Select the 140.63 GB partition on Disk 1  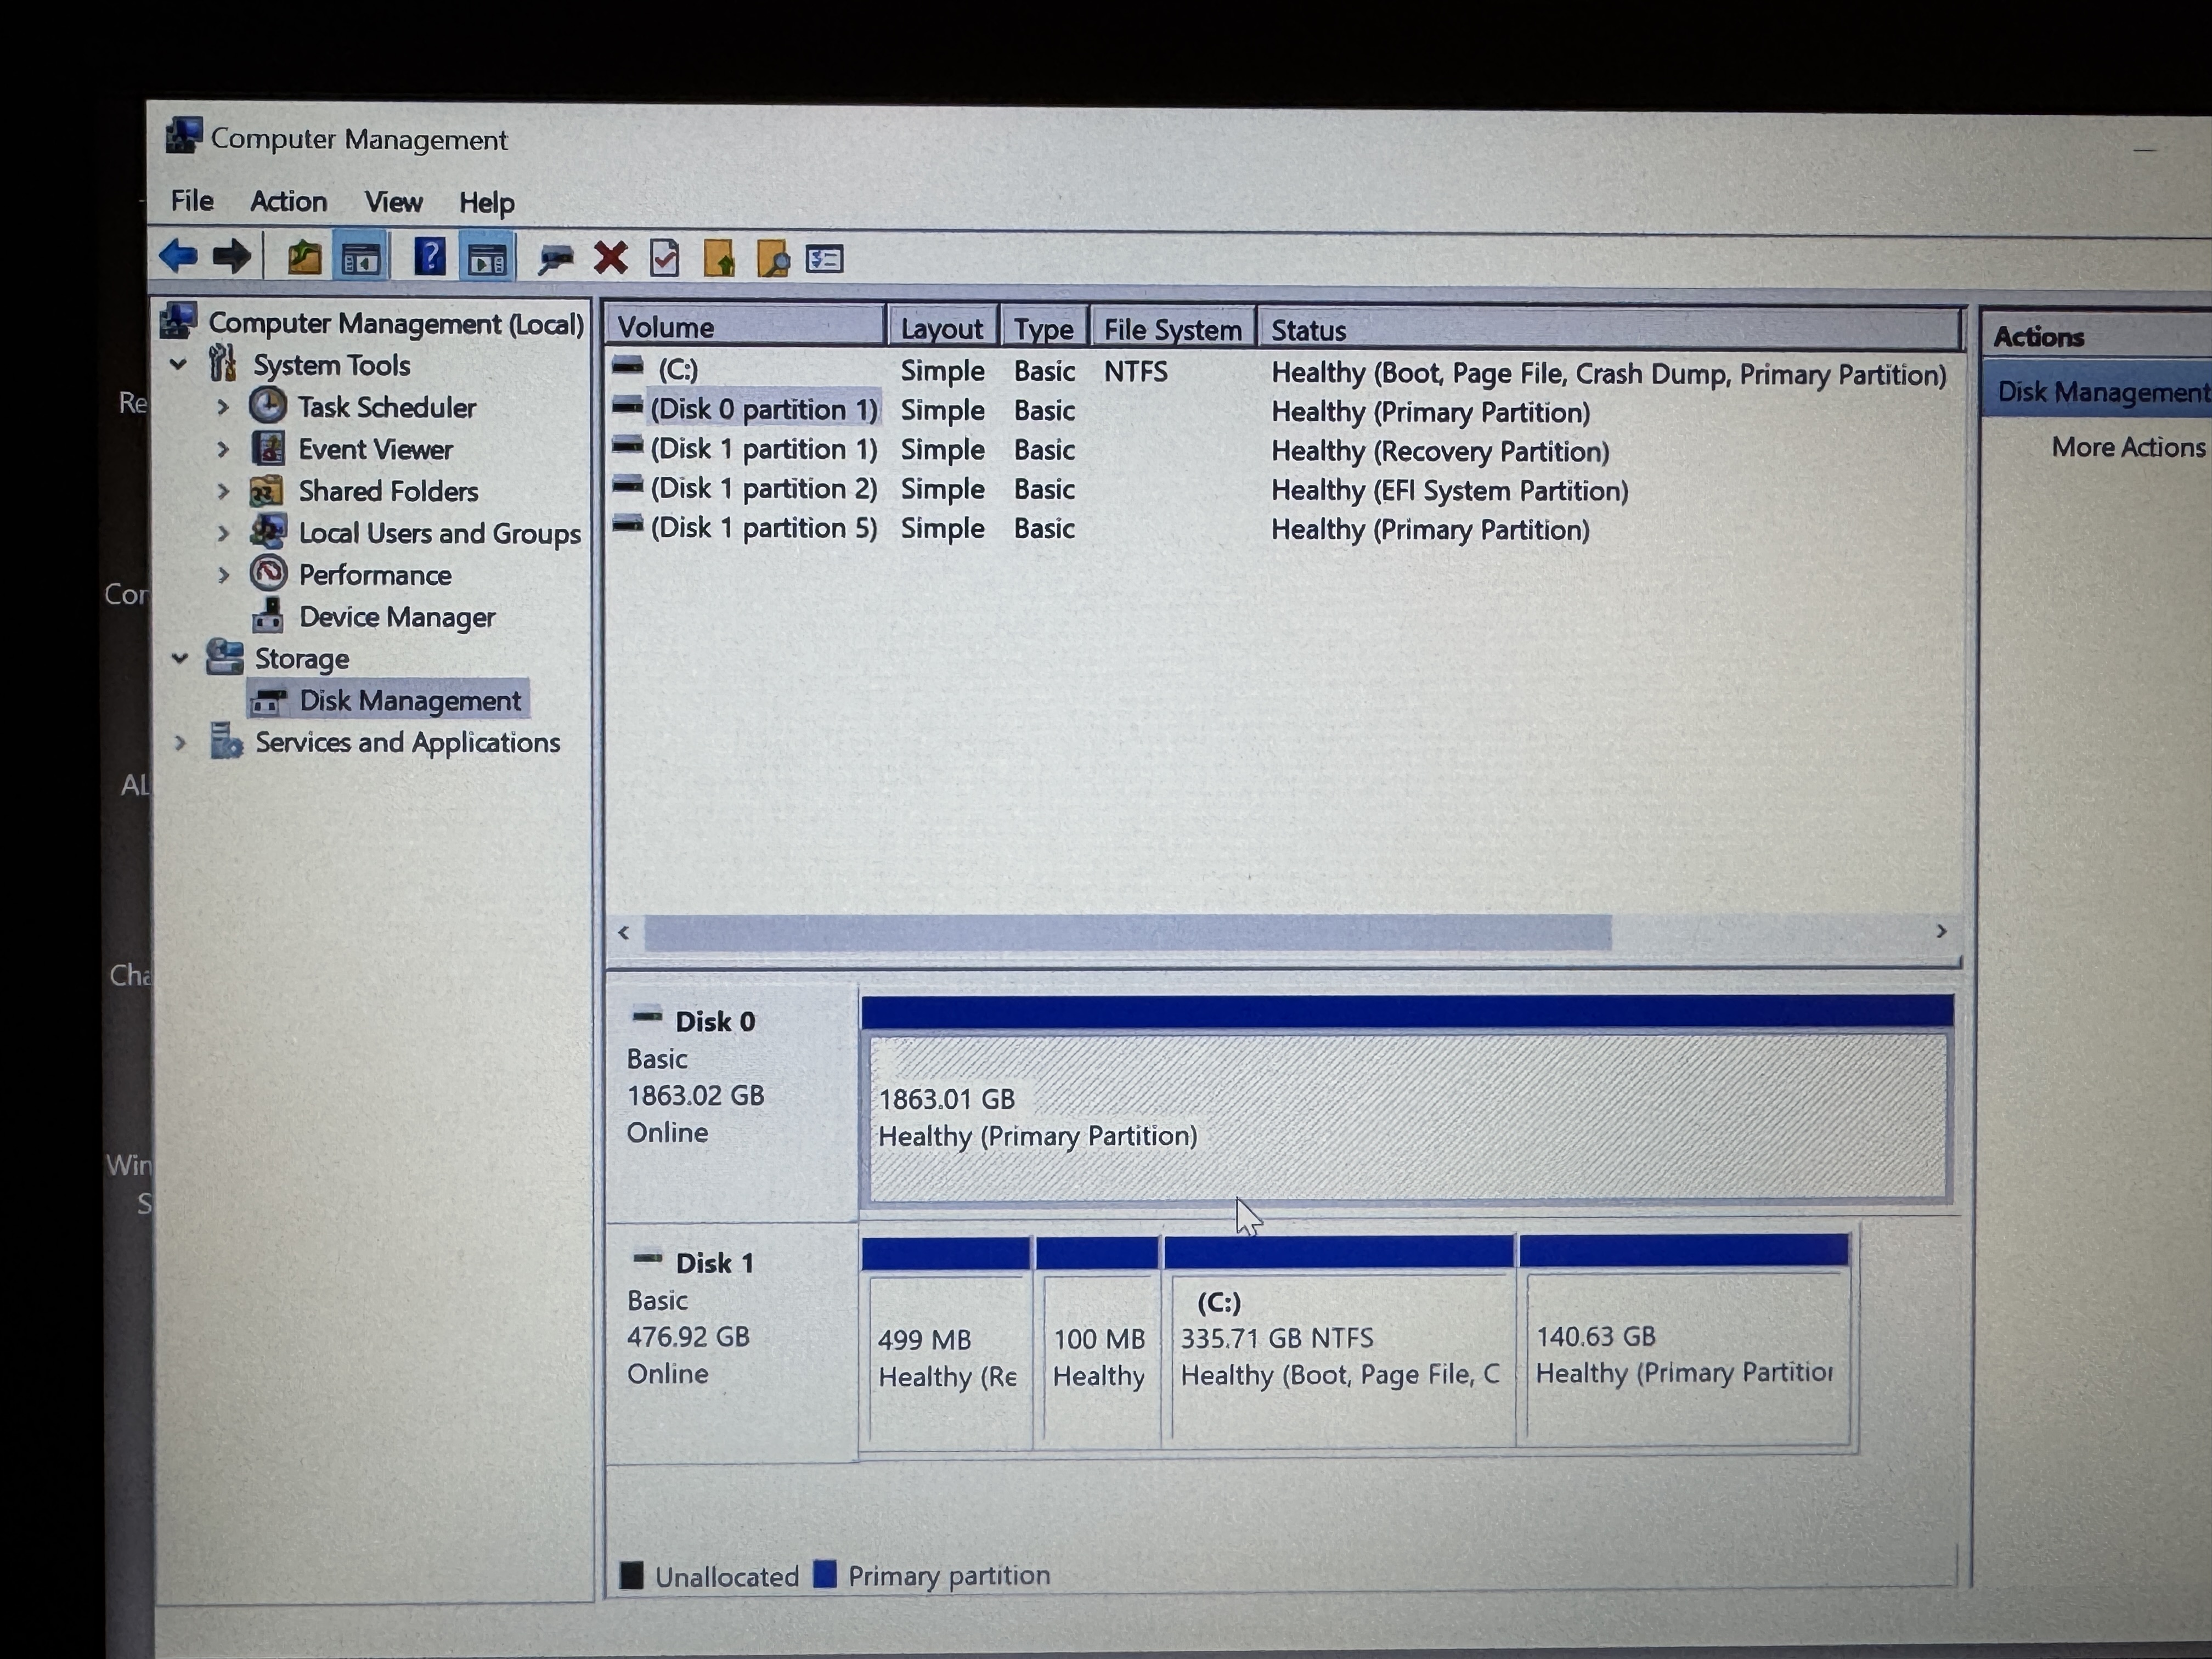tap(1684, 1355)
